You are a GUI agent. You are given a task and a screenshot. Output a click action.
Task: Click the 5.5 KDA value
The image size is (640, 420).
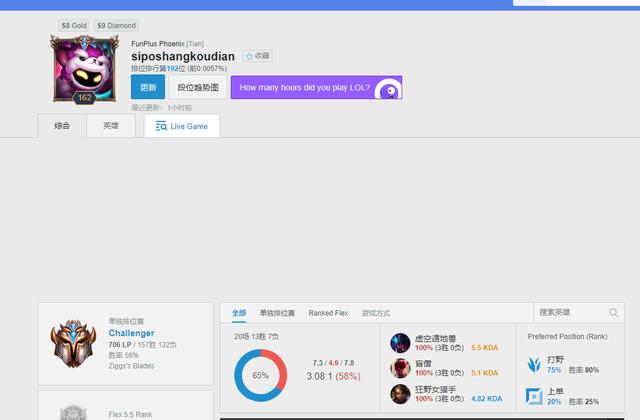point(484,348)
